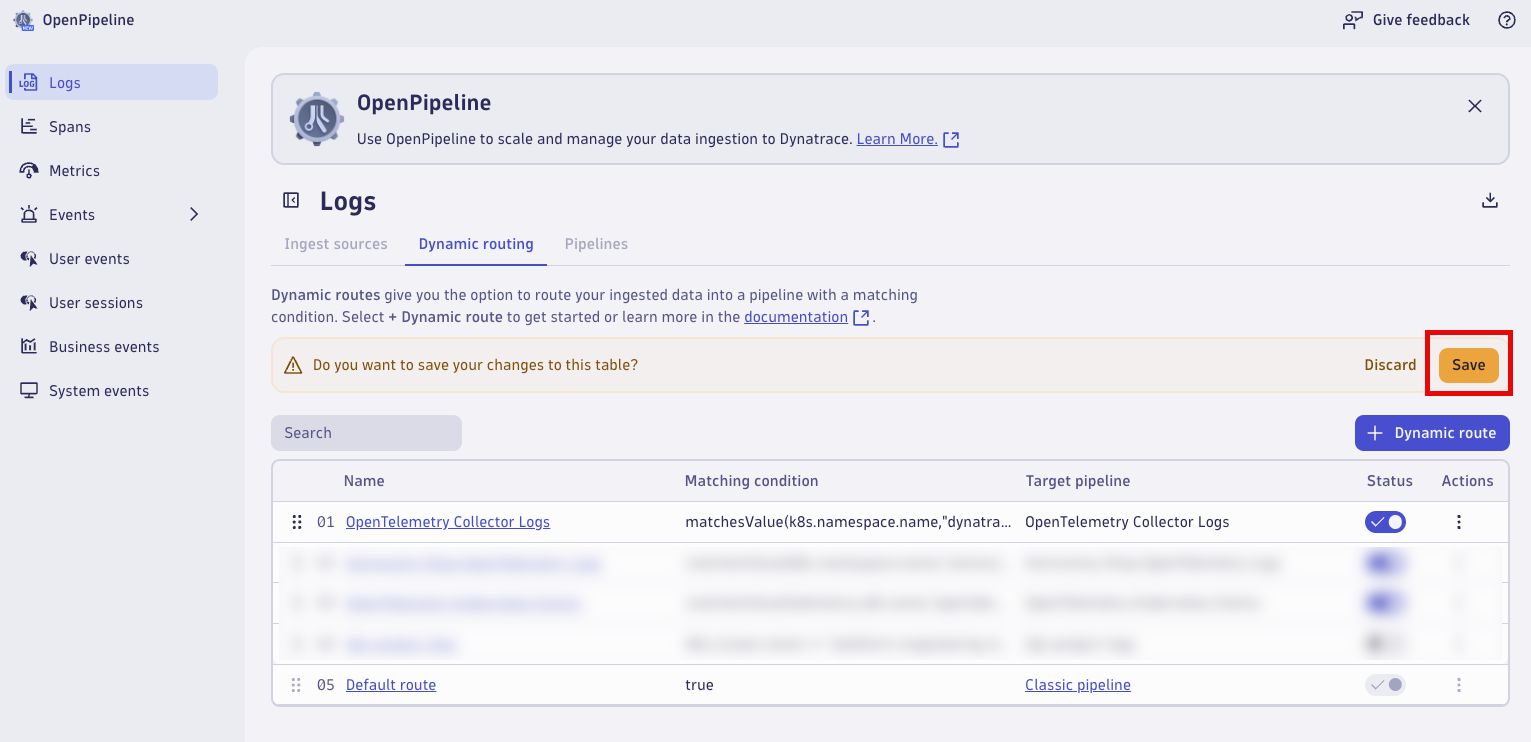Click the Name column header
This screenshot has height=742, width=1531.
point(364,481)
